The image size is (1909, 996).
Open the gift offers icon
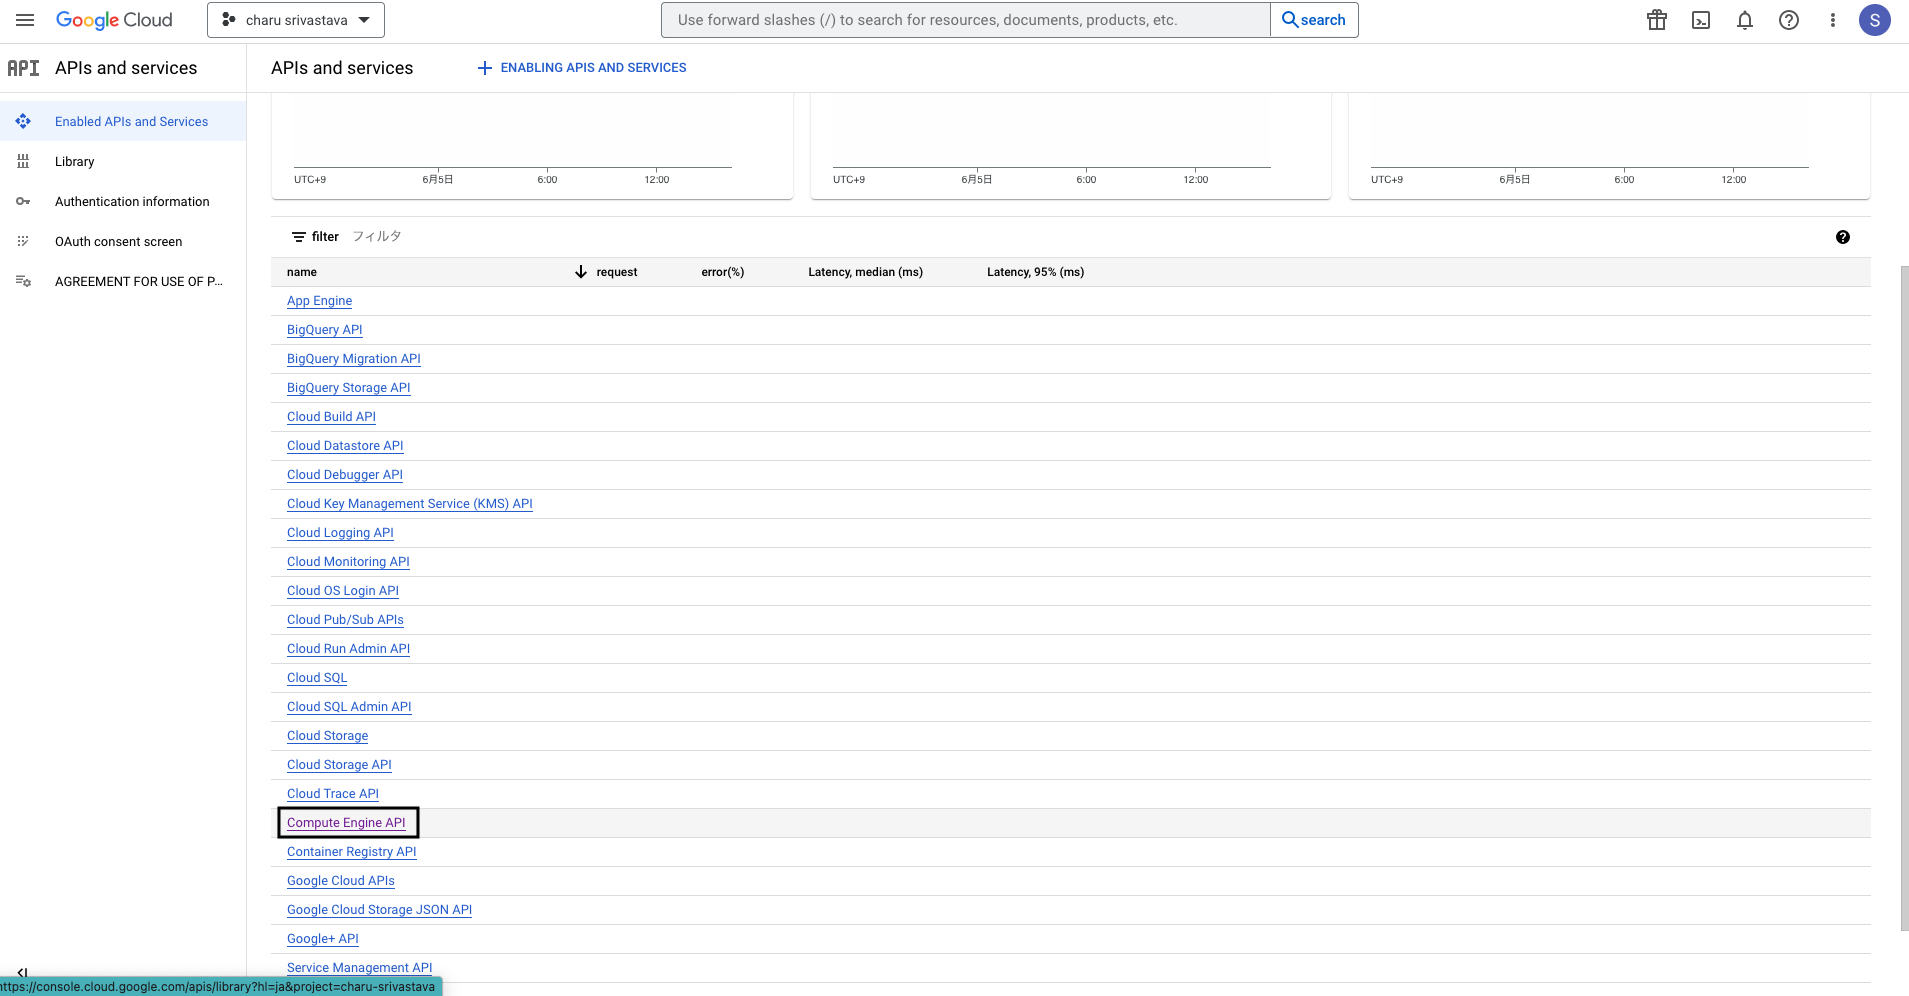click(x=1656, y=20)
